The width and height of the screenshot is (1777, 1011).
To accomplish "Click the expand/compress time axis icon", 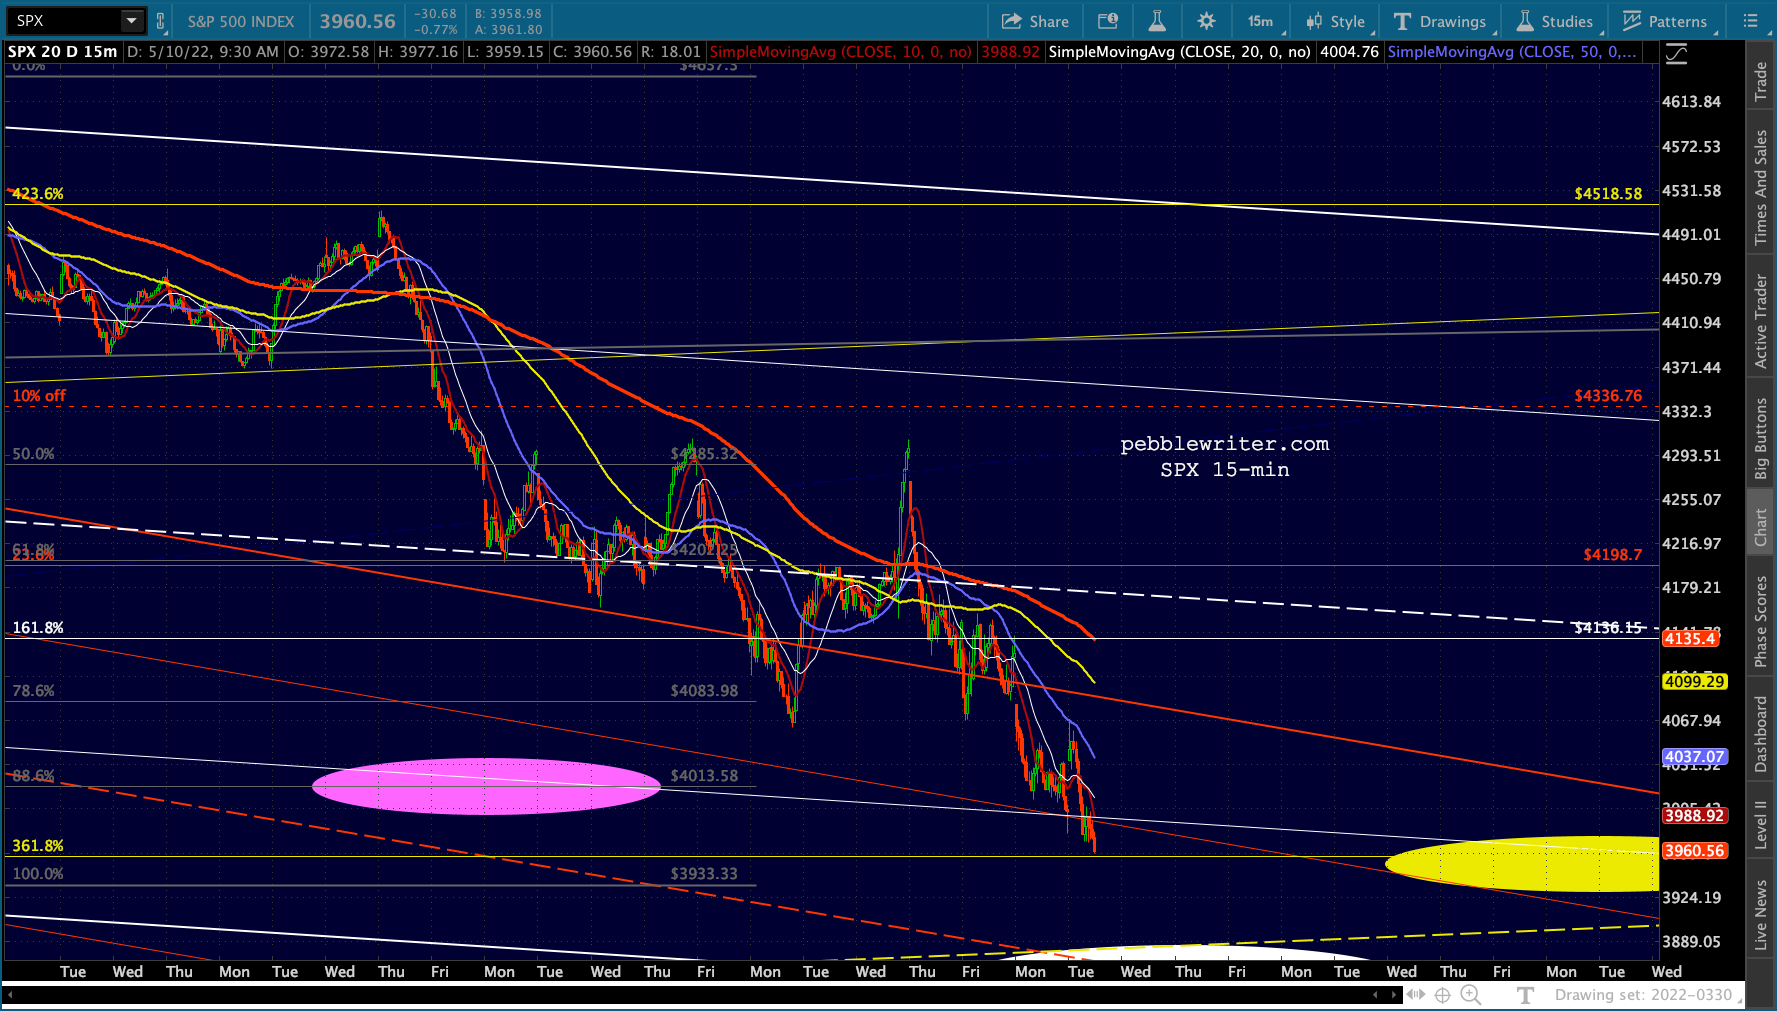I will (x=1416, y=995).
